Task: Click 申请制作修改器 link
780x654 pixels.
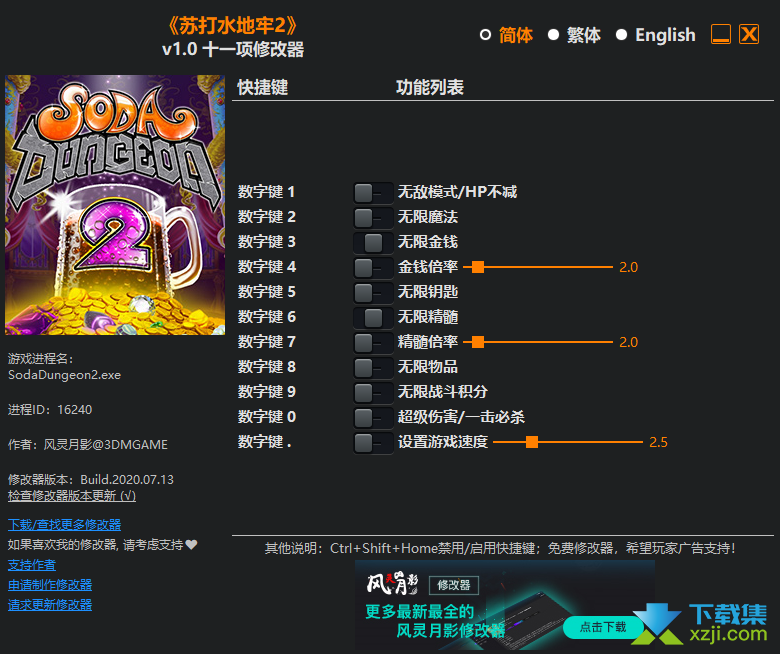Action: pyautogui.click(x=50, y=584)
